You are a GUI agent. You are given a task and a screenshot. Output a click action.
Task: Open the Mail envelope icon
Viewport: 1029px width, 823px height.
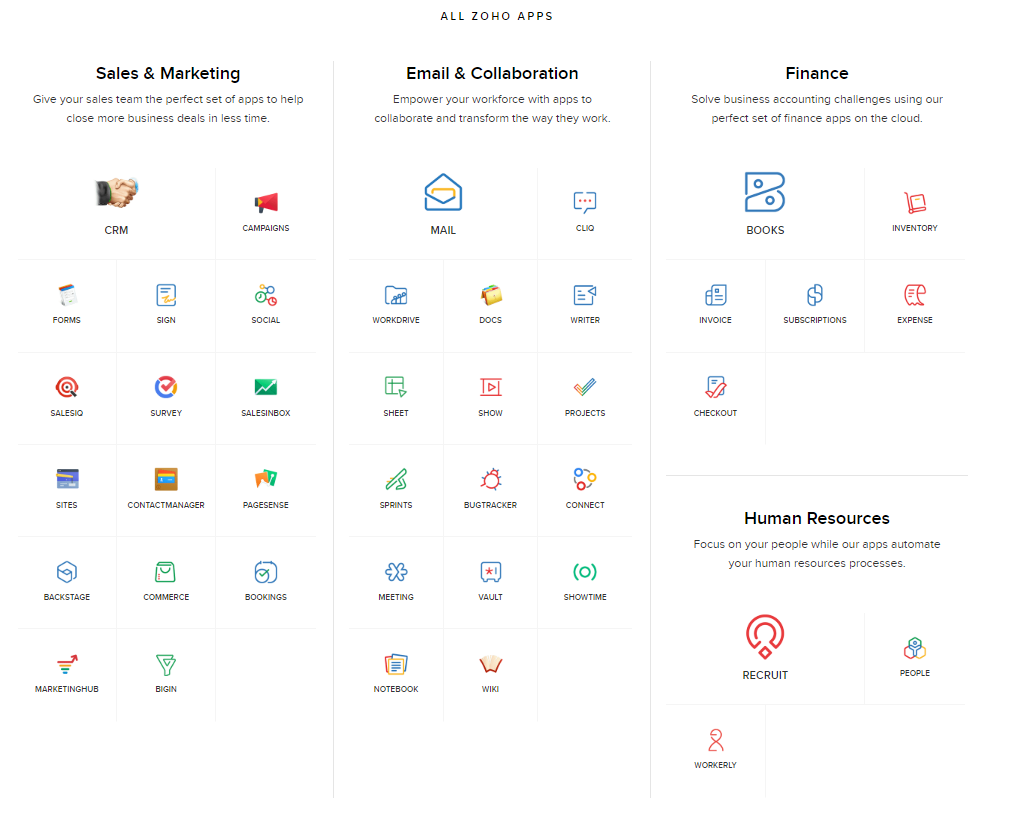tap(443, 192)
